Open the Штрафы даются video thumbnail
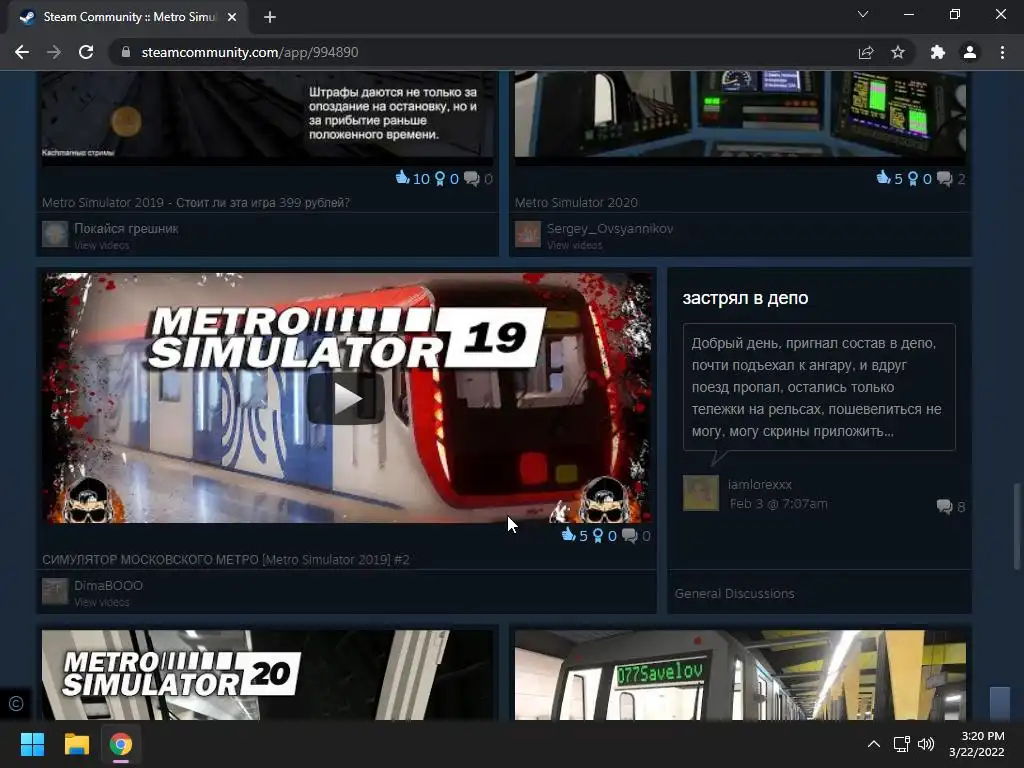The image size is (1024, 768). pyautogui.click(x=267, y=115)
